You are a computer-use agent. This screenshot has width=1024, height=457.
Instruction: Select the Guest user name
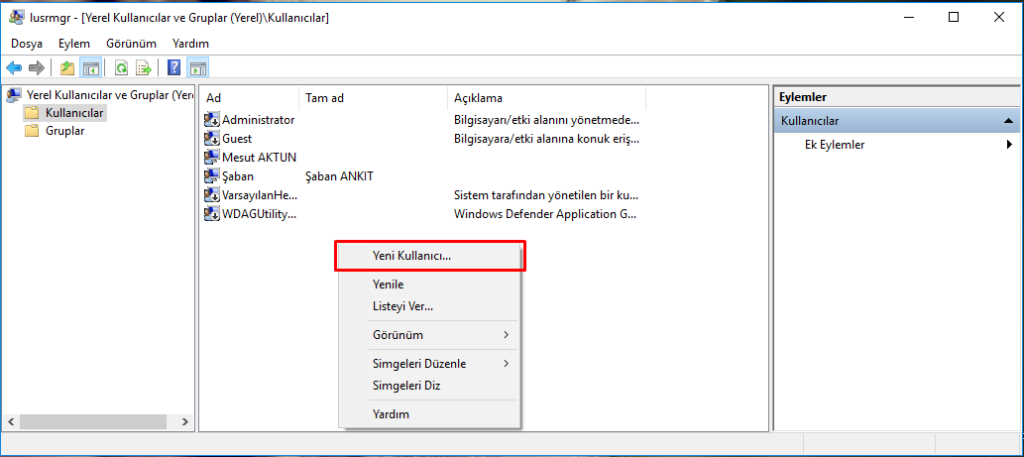tap(237, 138)
